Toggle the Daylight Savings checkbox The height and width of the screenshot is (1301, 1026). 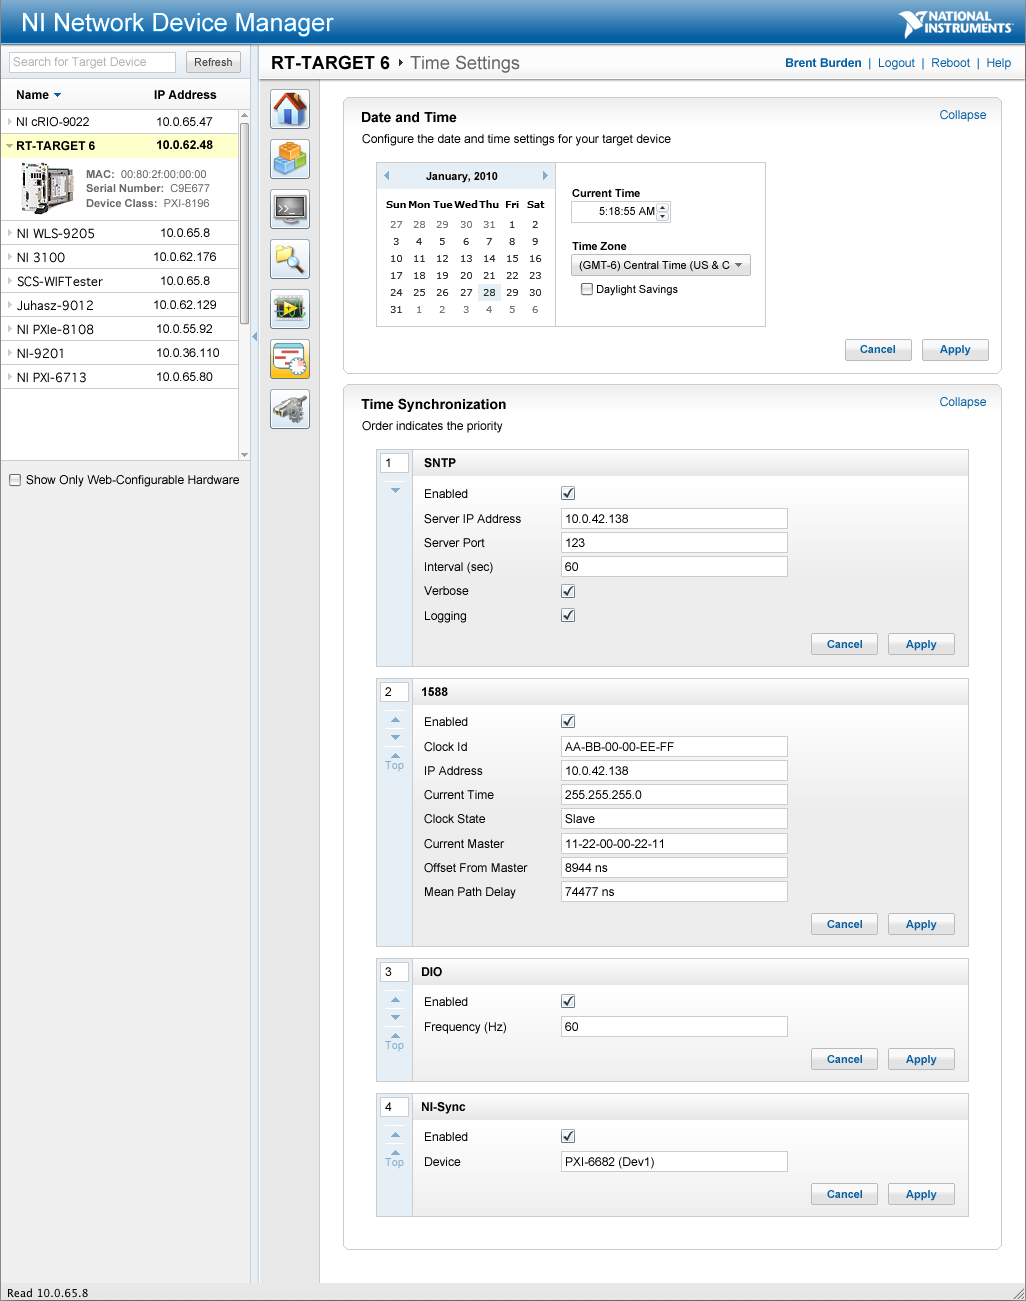587,289
